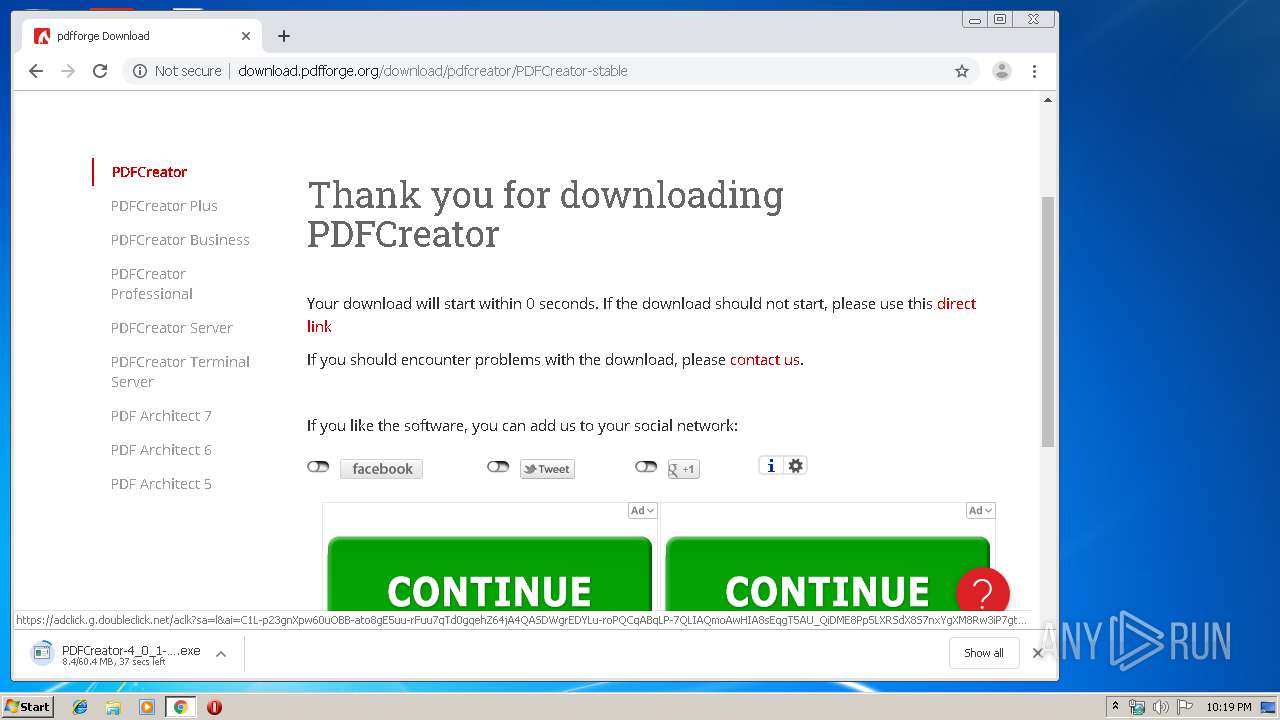Open PDFCreator Professional in the sidebar
Screen dimensions: 1280x720
coord(152,284)
